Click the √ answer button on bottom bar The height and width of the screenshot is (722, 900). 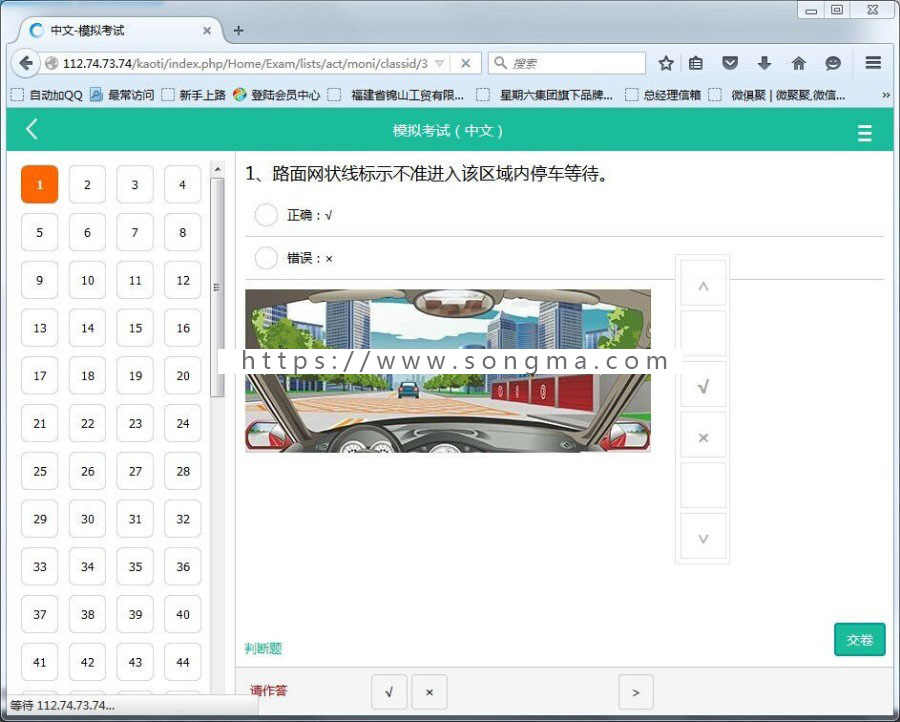[x=389, y=691]
